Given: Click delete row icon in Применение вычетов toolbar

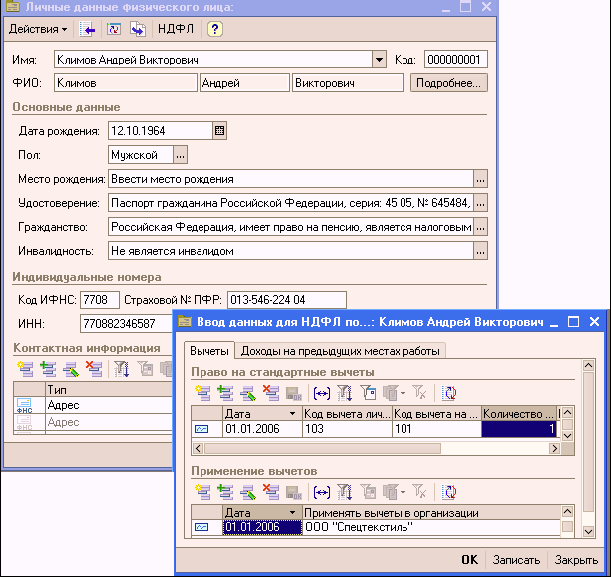Looking at the screenshot, I should pyautogui.click(x=269, y=491).
